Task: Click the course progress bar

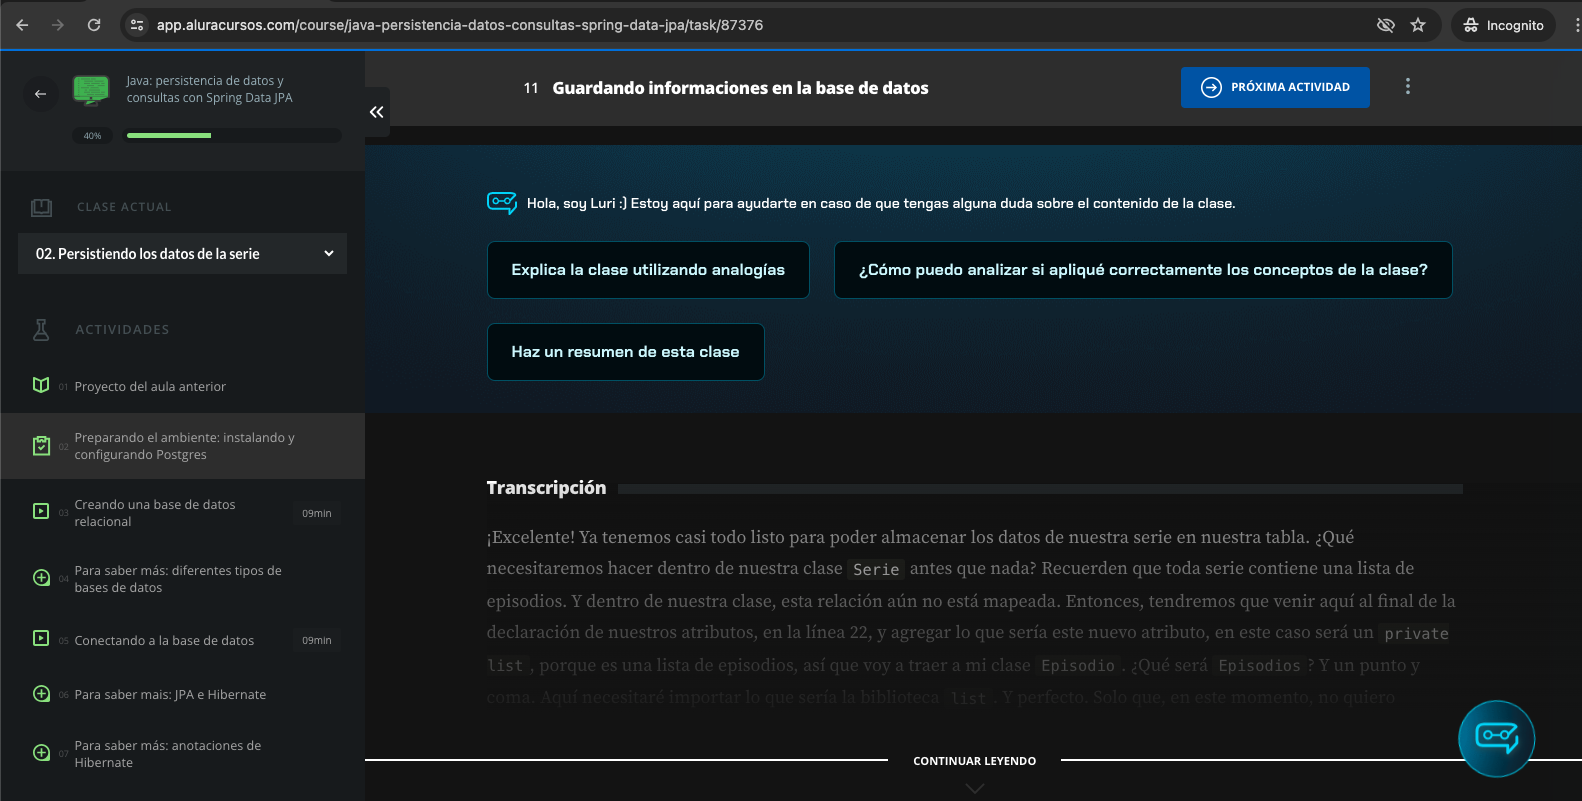Action: point(232,135)
